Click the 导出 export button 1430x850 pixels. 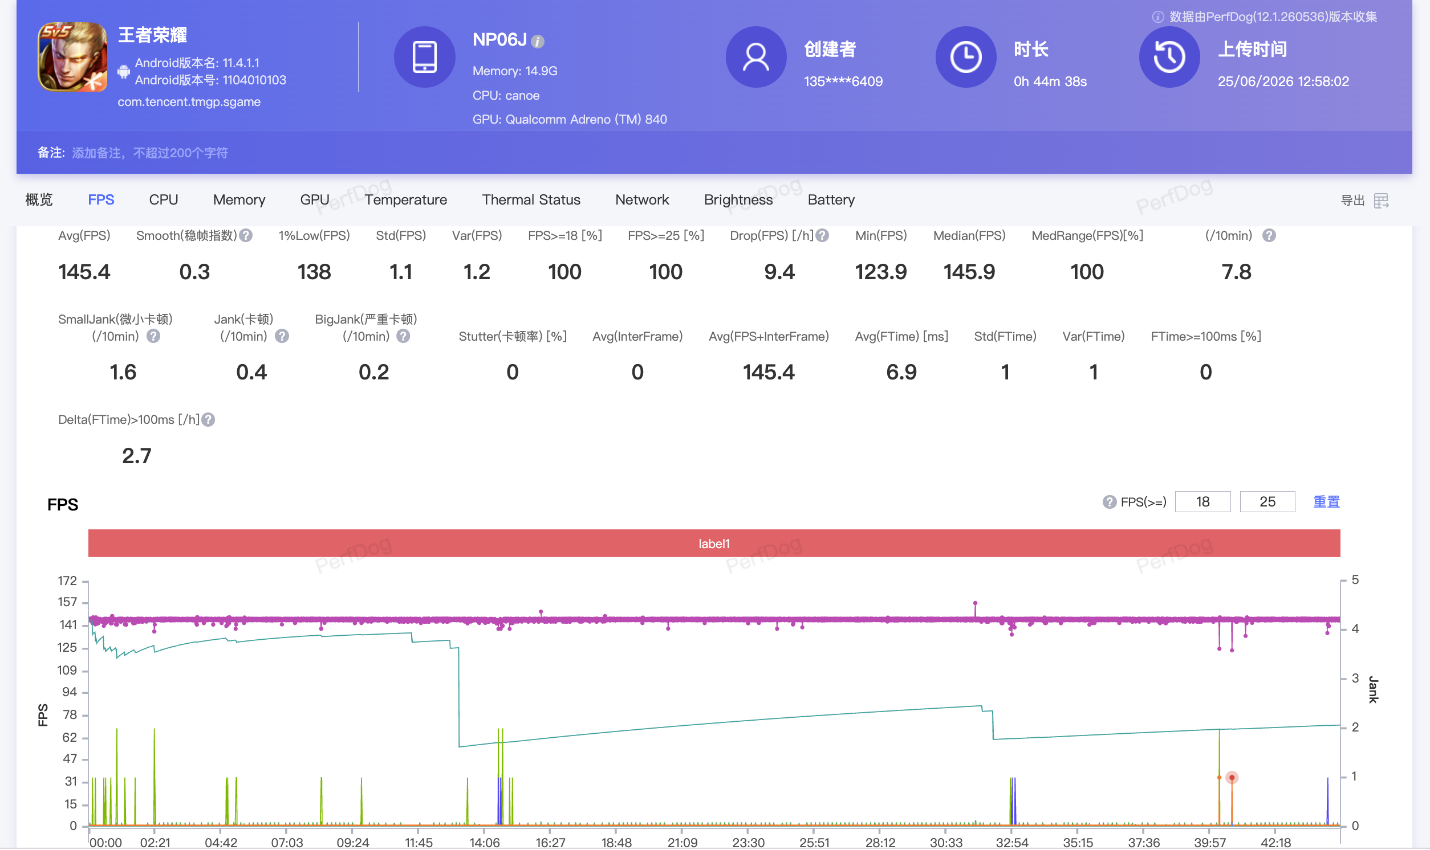coord(1353,201)
